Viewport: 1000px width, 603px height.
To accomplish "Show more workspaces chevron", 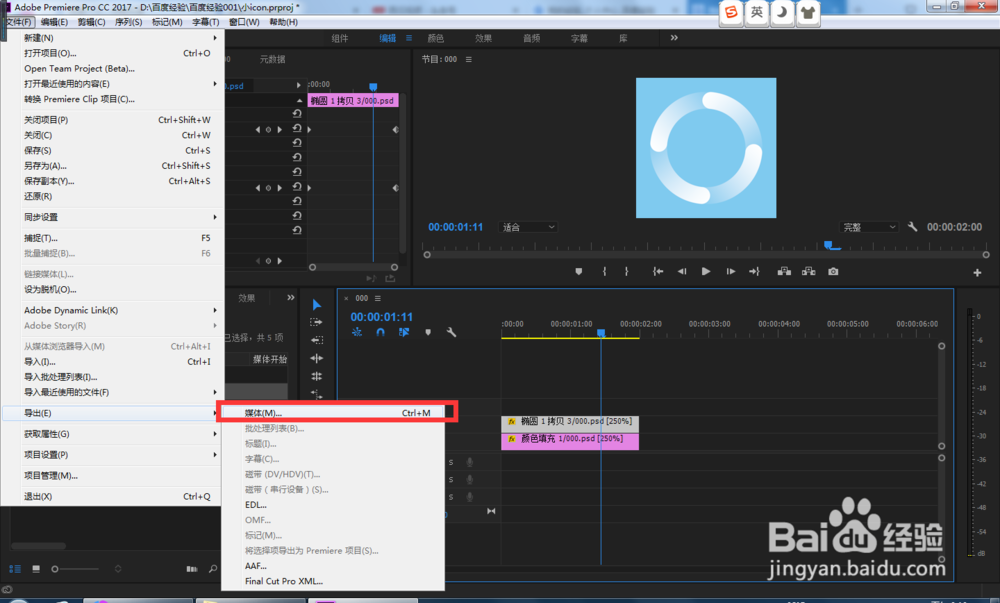I will coord(674,38).
